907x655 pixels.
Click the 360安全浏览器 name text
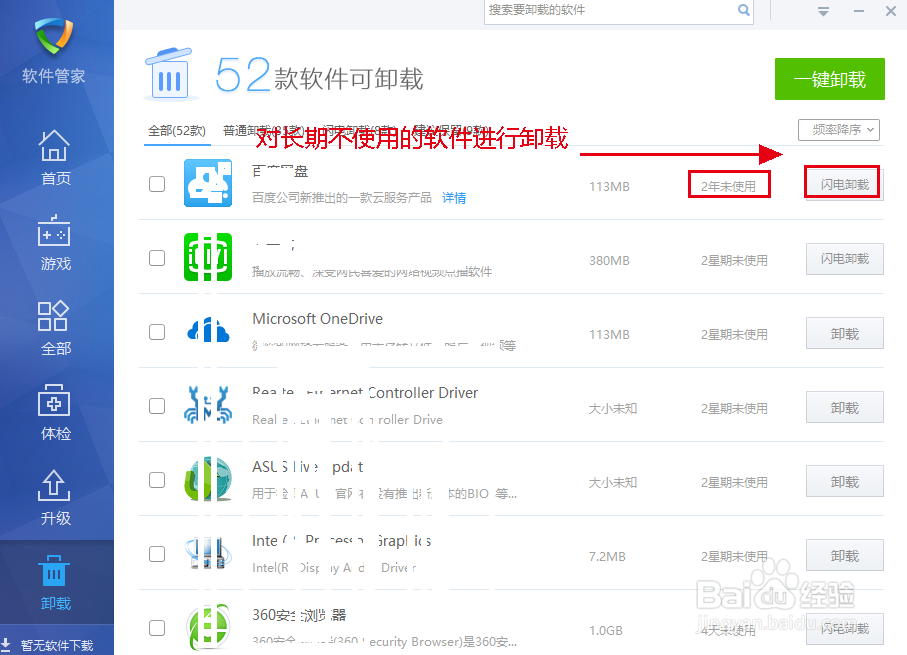click(299, 614)
